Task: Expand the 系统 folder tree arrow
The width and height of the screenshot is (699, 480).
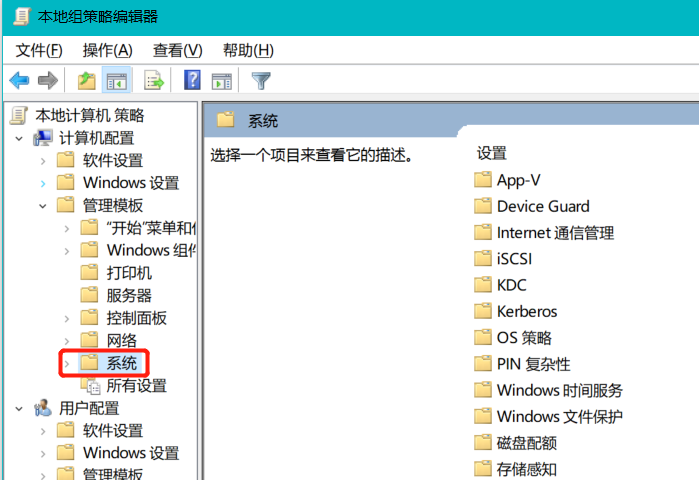Action: click(67, 363)
